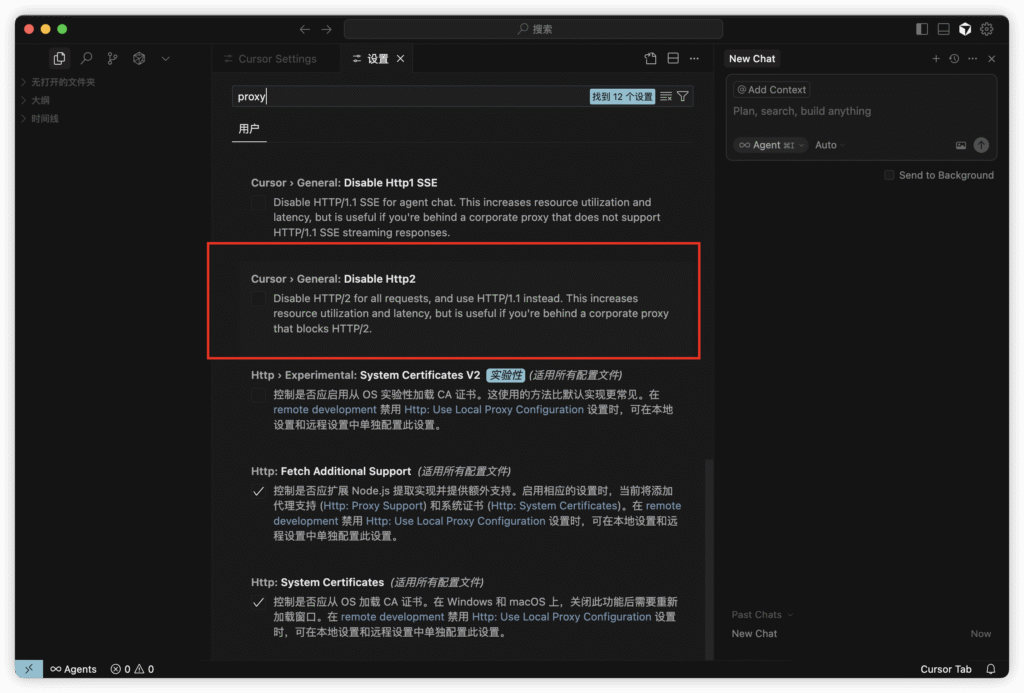Viewport: 1024px width, 693px height.
Task: Show chat history clock icon
Action: click(954, 59)
